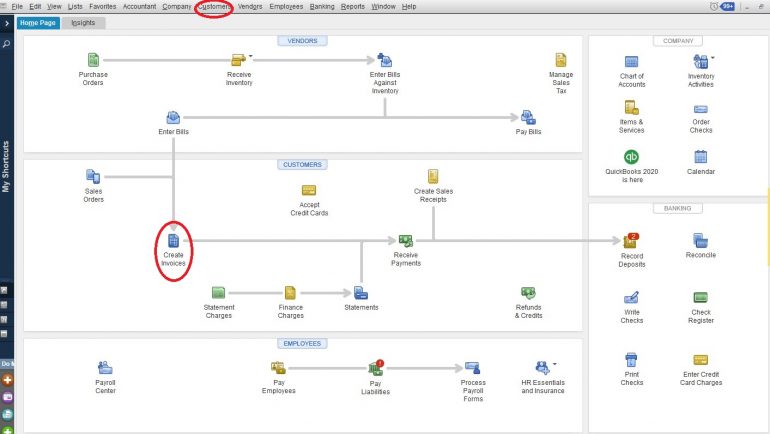Click the Write Checks icon
Viewport: 770px width, 434px height.
(631, 297)
